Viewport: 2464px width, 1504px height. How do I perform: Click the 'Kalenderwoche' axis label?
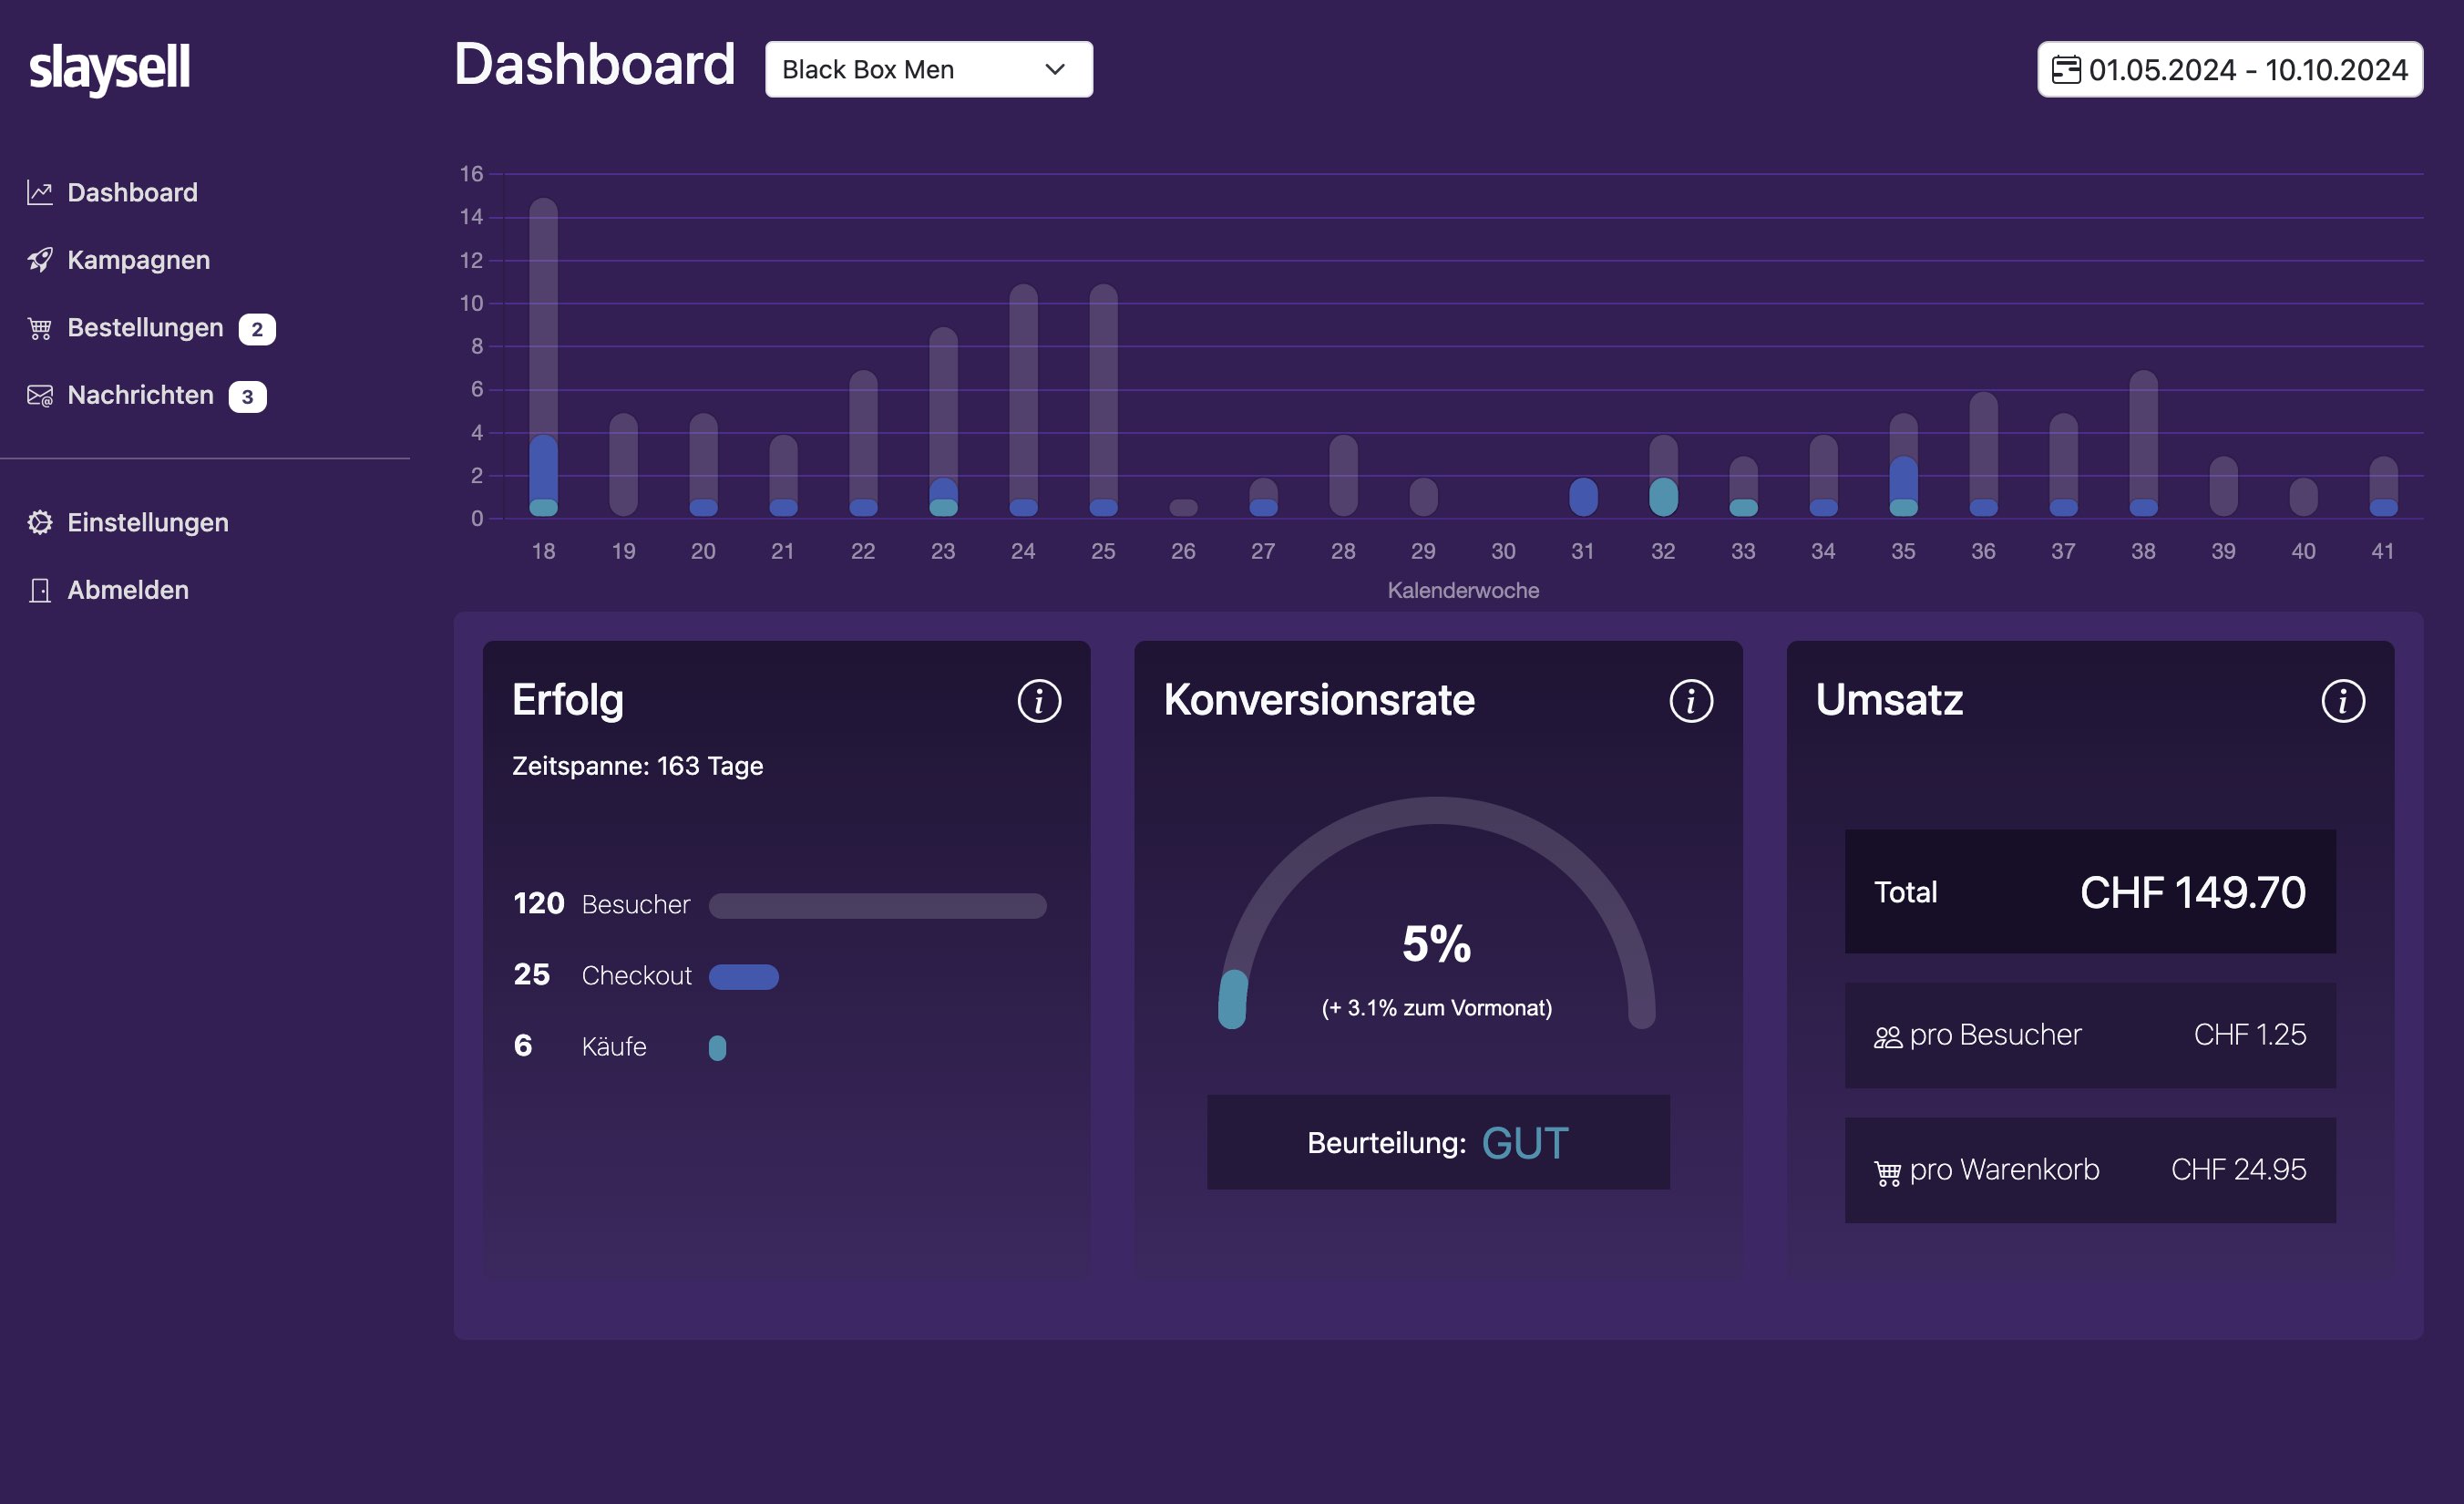click(1463, 591)
